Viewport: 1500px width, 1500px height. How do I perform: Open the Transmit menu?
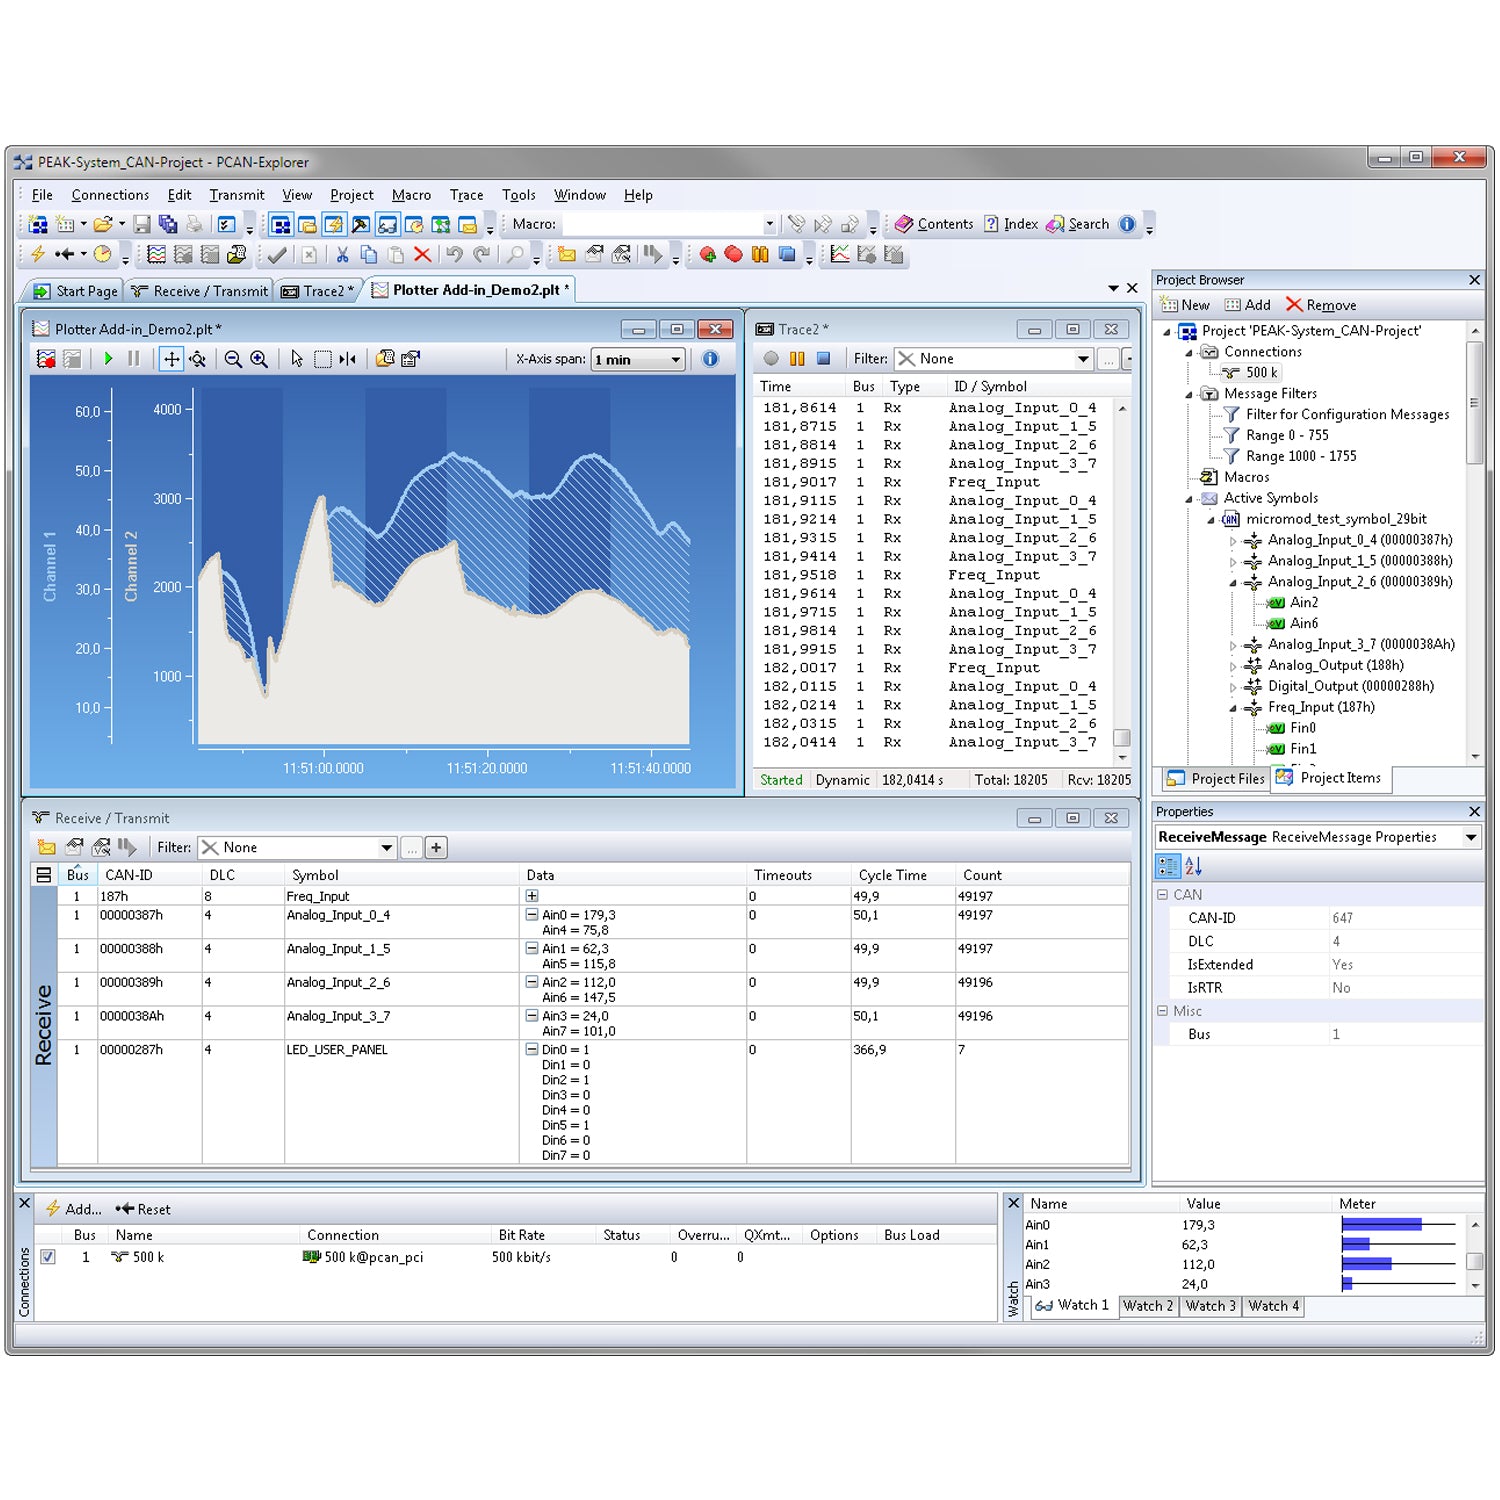(237, 195)
